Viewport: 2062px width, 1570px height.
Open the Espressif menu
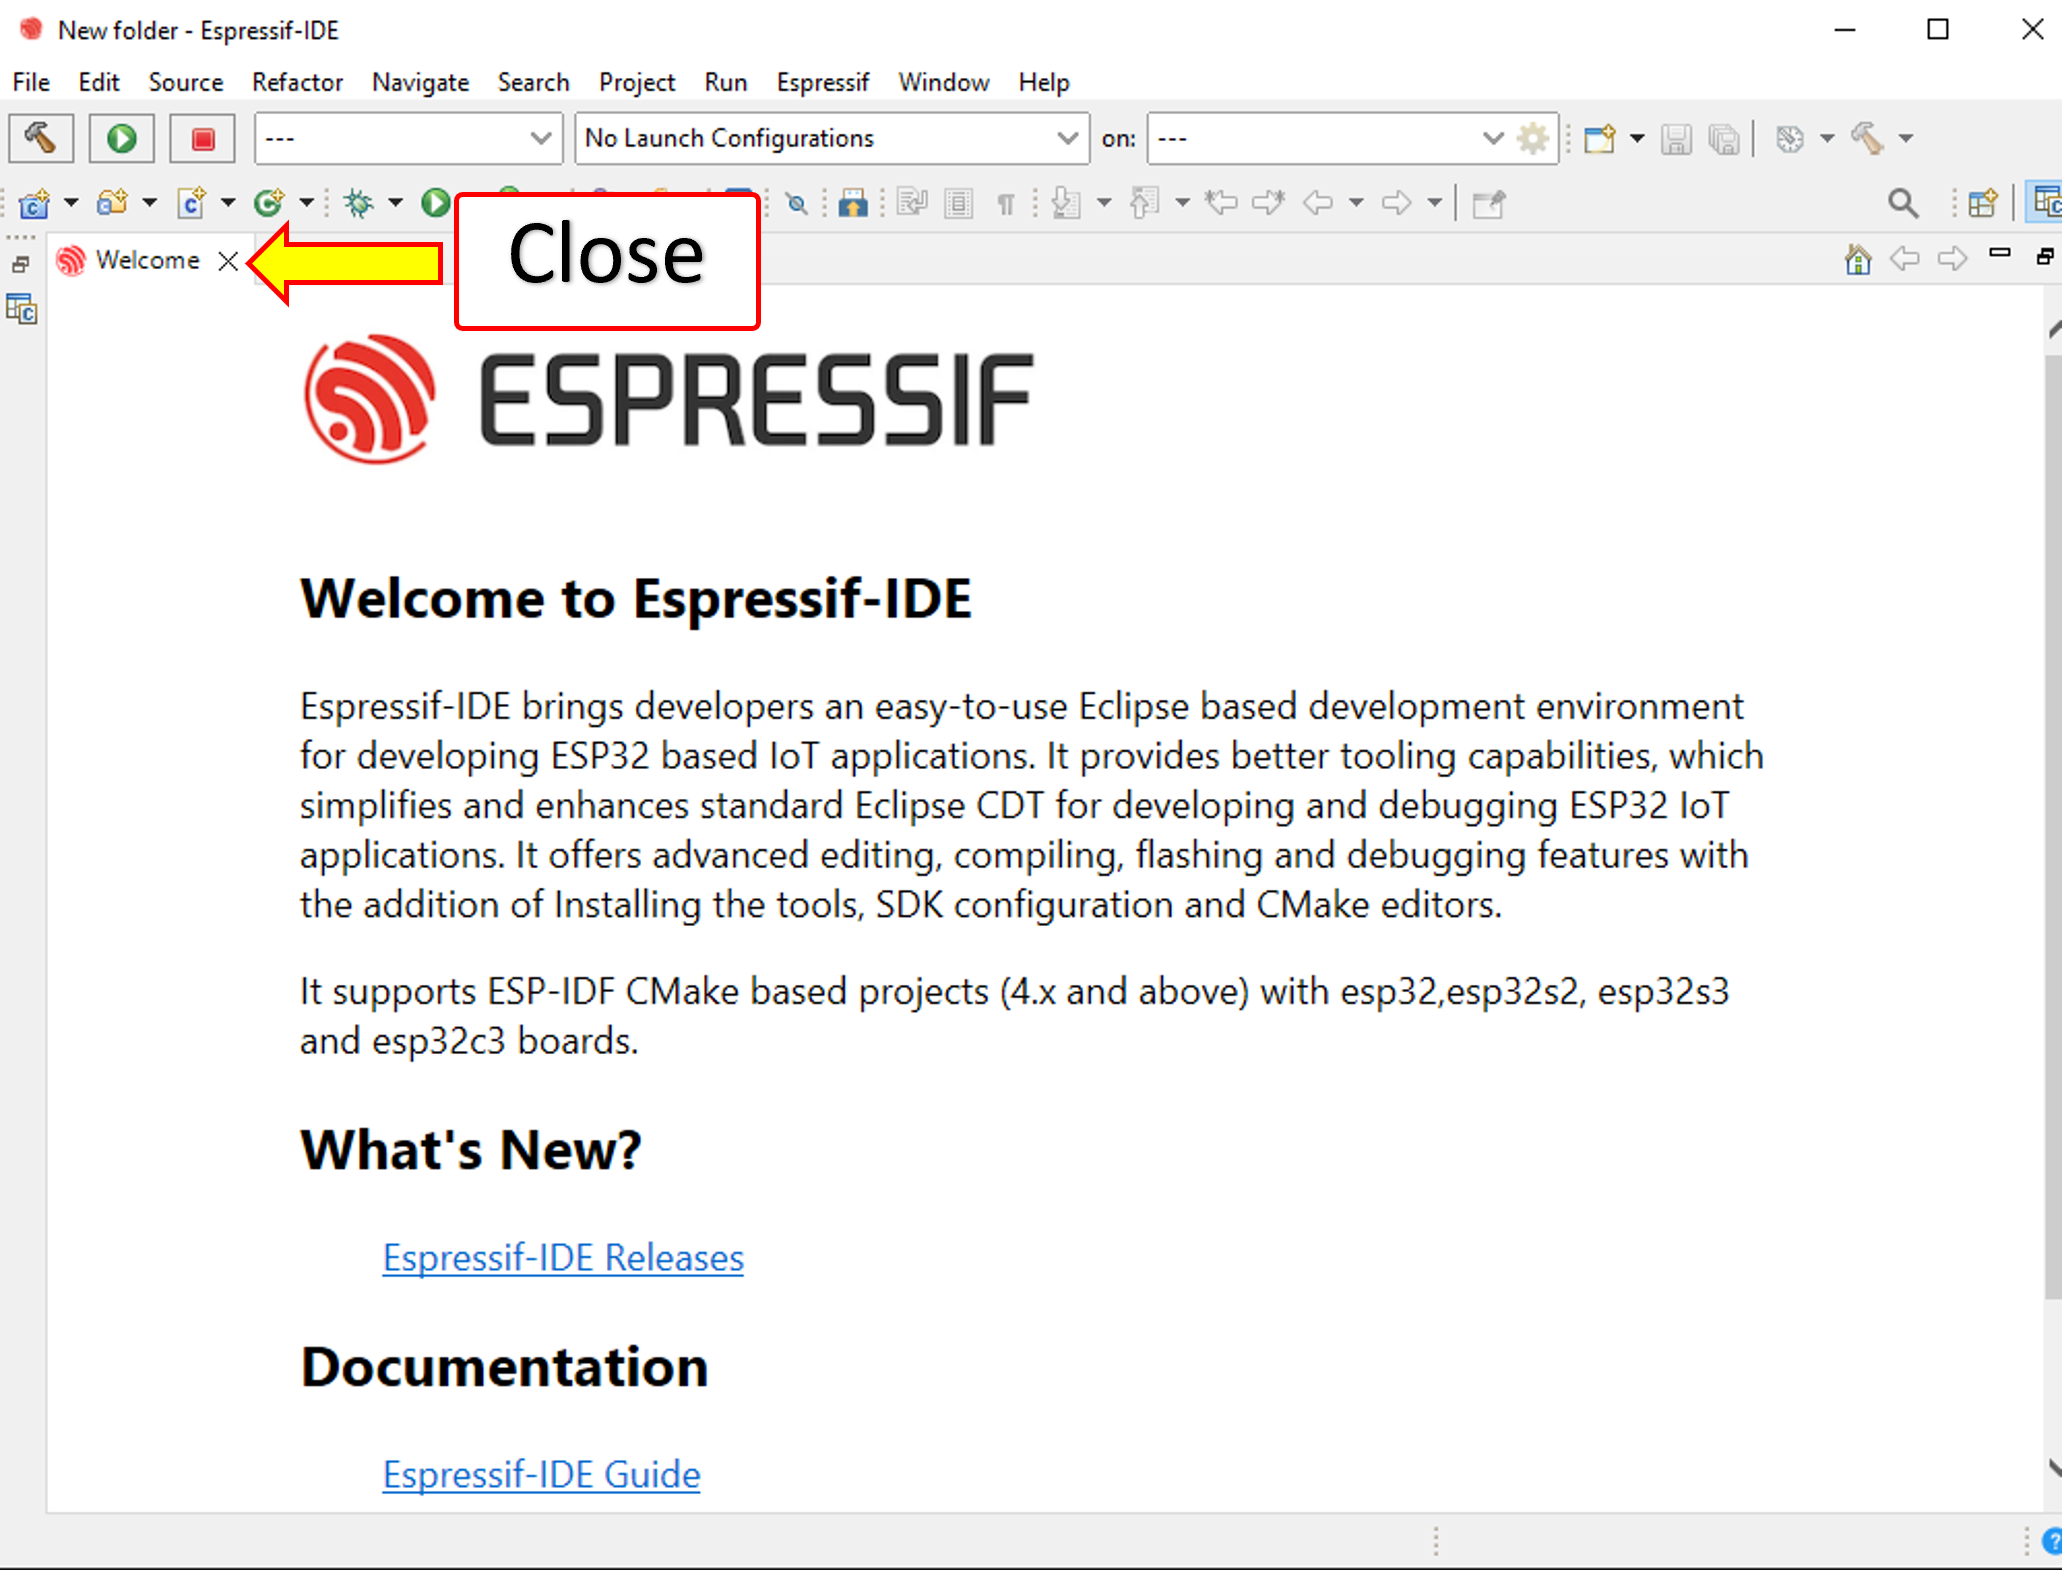click(822, 82)
